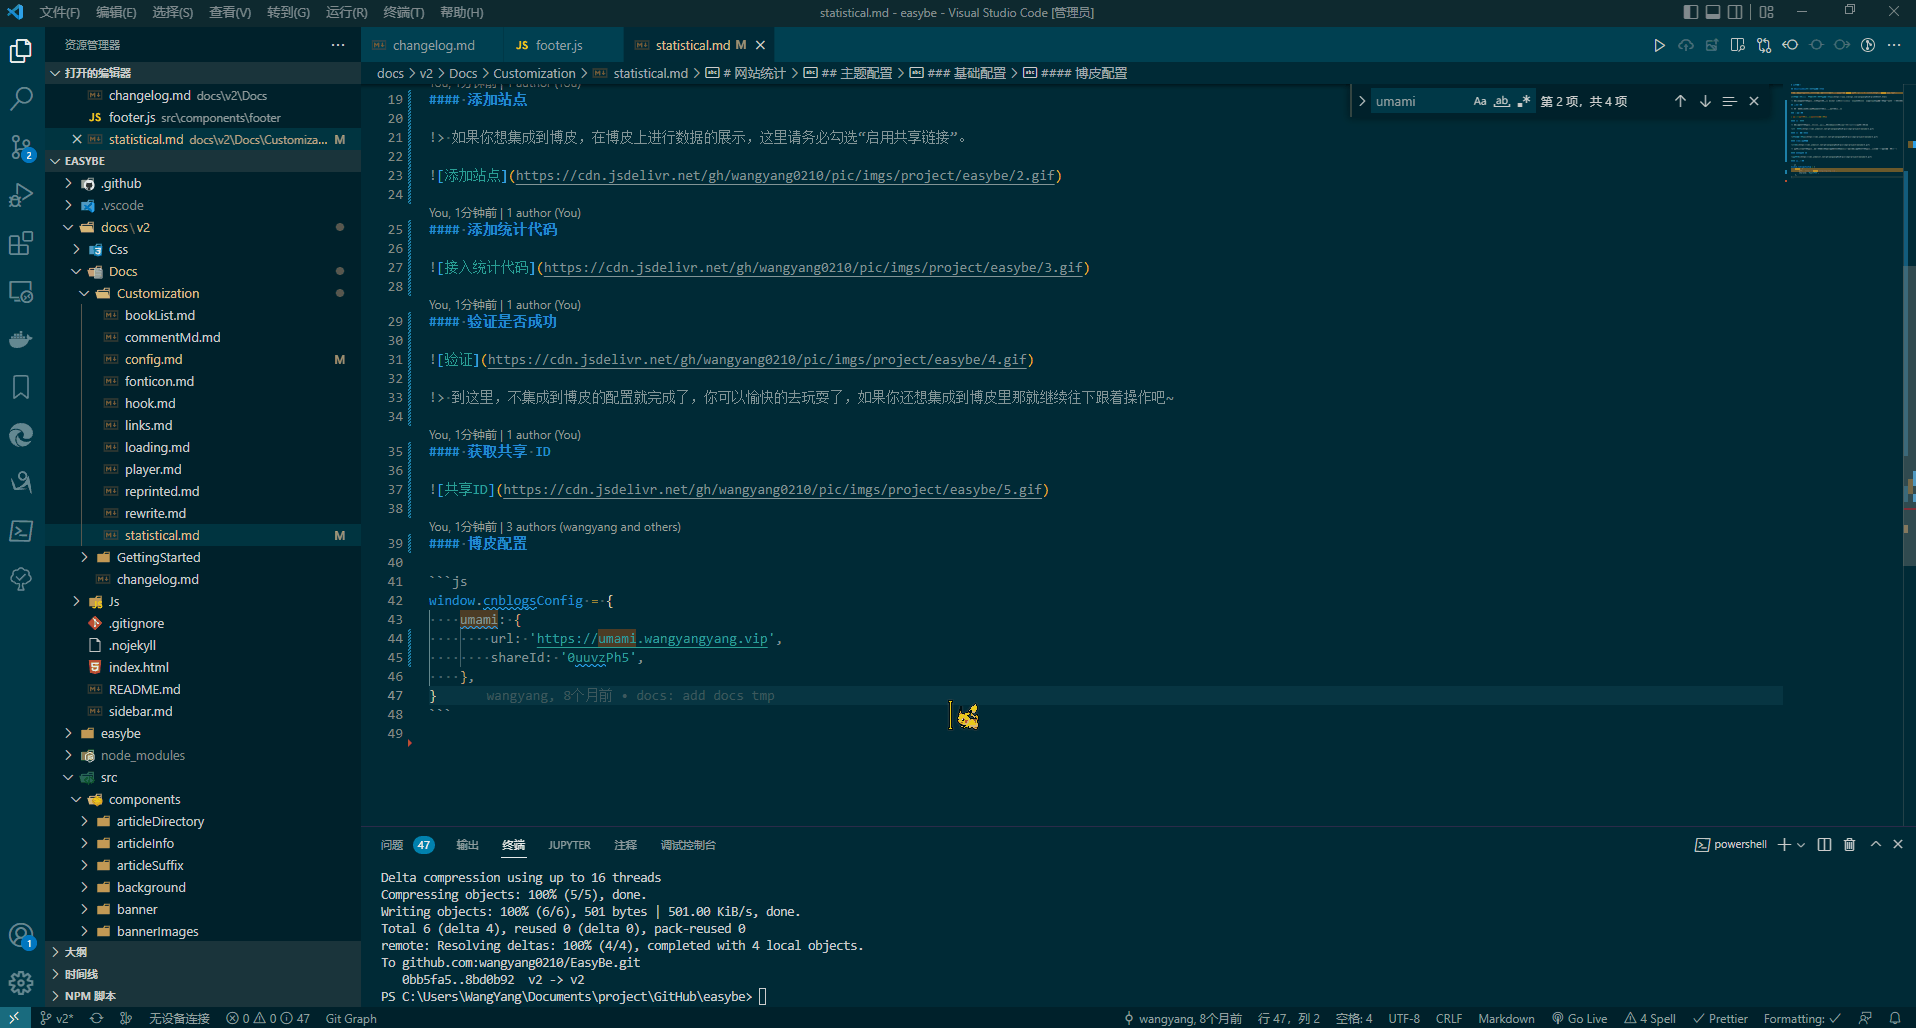Open the notifications bell in status bar
Viewport: 1916px width, 1028px height.
1895,1018
